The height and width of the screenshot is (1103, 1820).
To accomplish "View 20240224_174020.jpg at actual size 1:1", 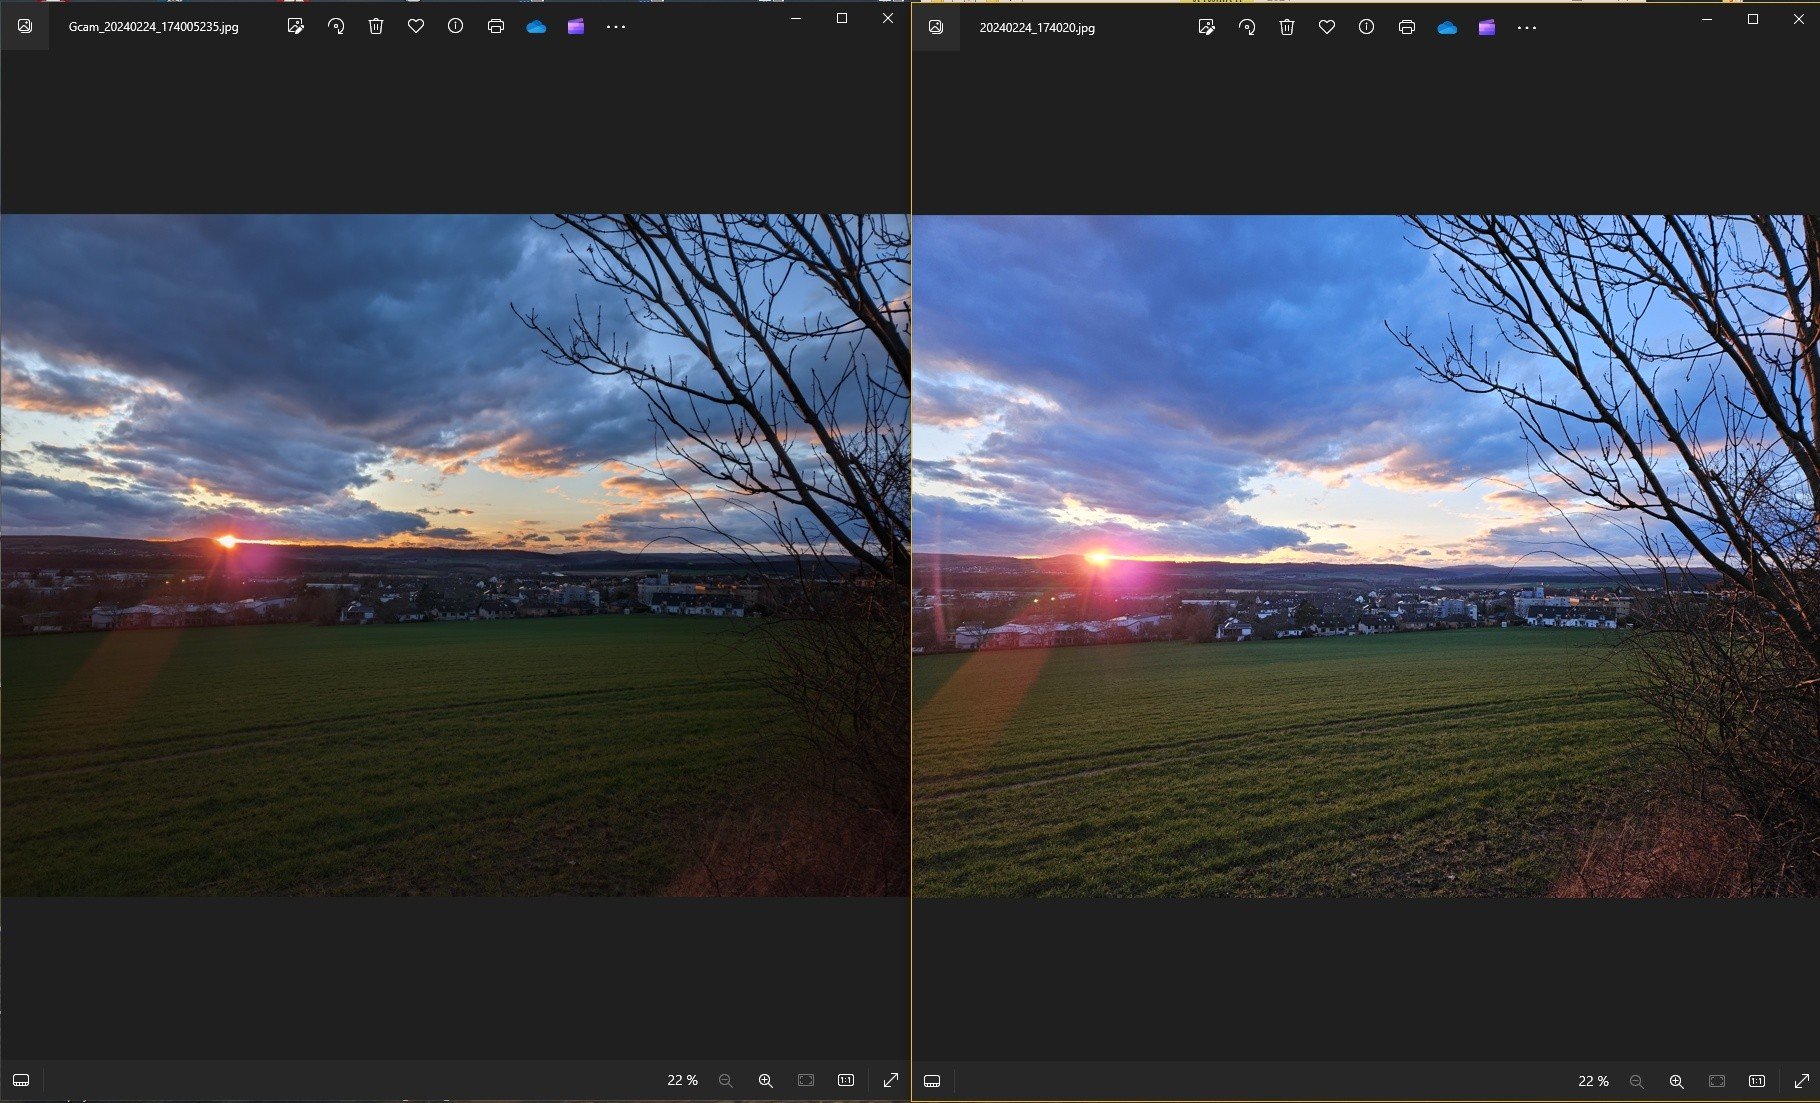I will pyautogui.click(x=1757, y=1081).
